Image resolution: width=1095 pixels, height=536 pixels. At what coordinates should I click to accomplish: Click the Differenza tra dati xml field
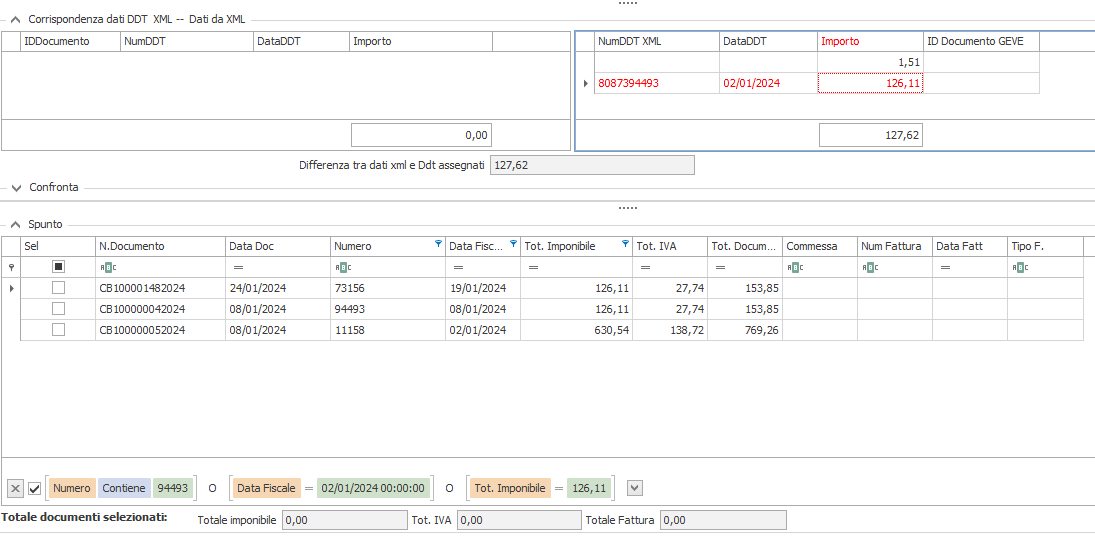tap(593, 165)
